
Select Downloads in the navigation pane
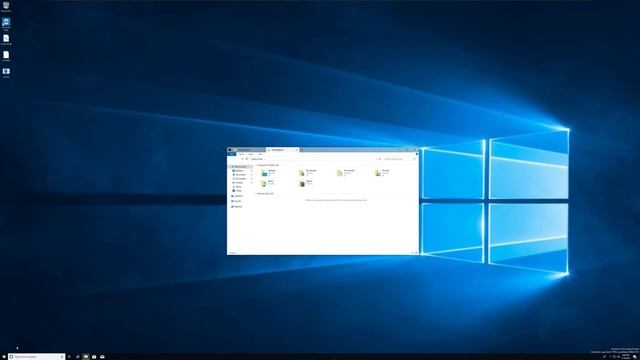point(241,175)
